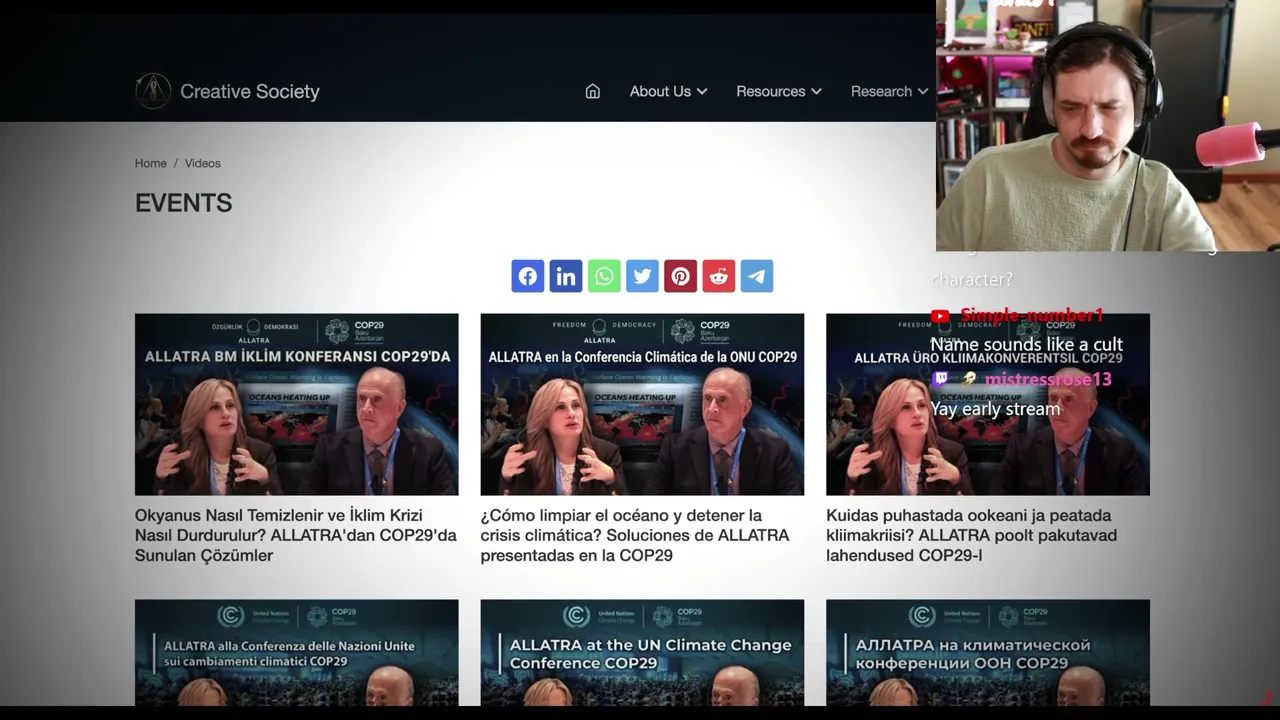Image resolution: width=1280 pixels, height=720 pixels.
Task: Open the Italian ALLATRA COP29 video thumbnail
Action: click(297, 652)
